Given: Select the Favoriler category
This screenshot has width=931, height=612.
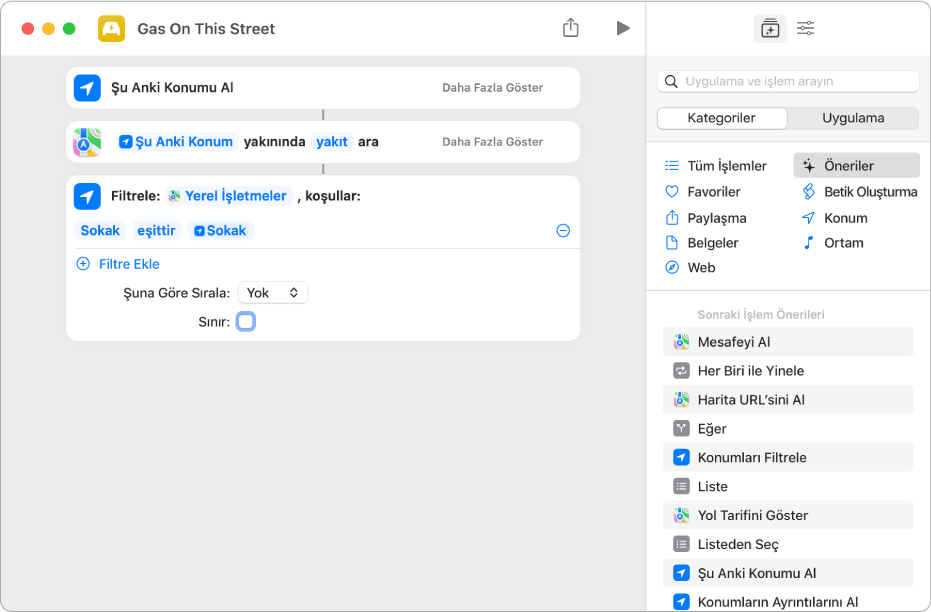Looking at the screenshot, I should [x=713, y=192].
